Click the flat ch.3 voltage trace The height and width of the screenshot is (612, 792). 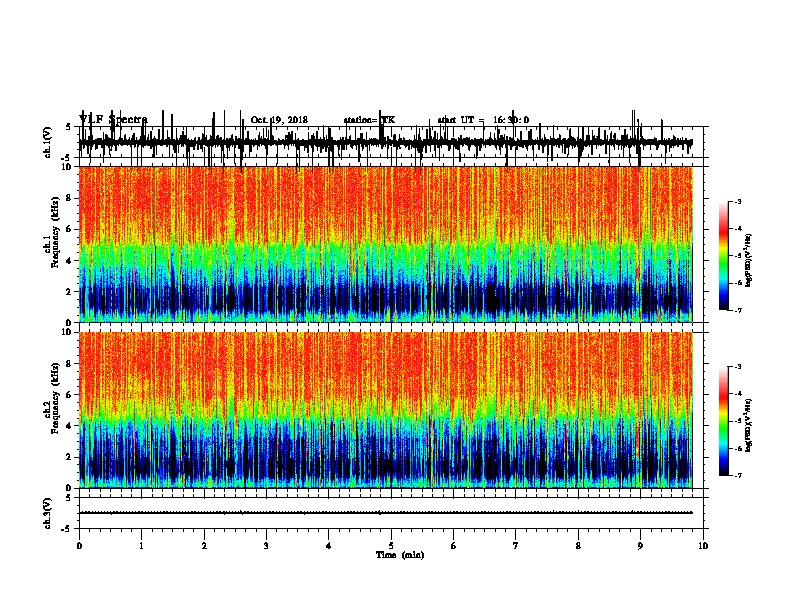pyautogui.click(x=385, y=513)
